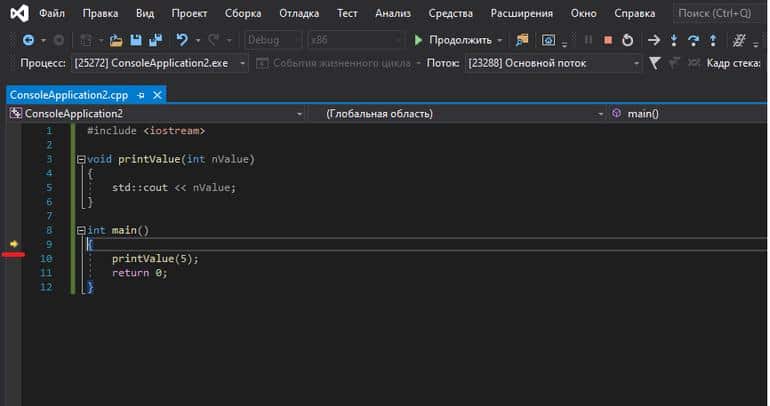
Task: Click the save all files icon
Action: [156, 40]
